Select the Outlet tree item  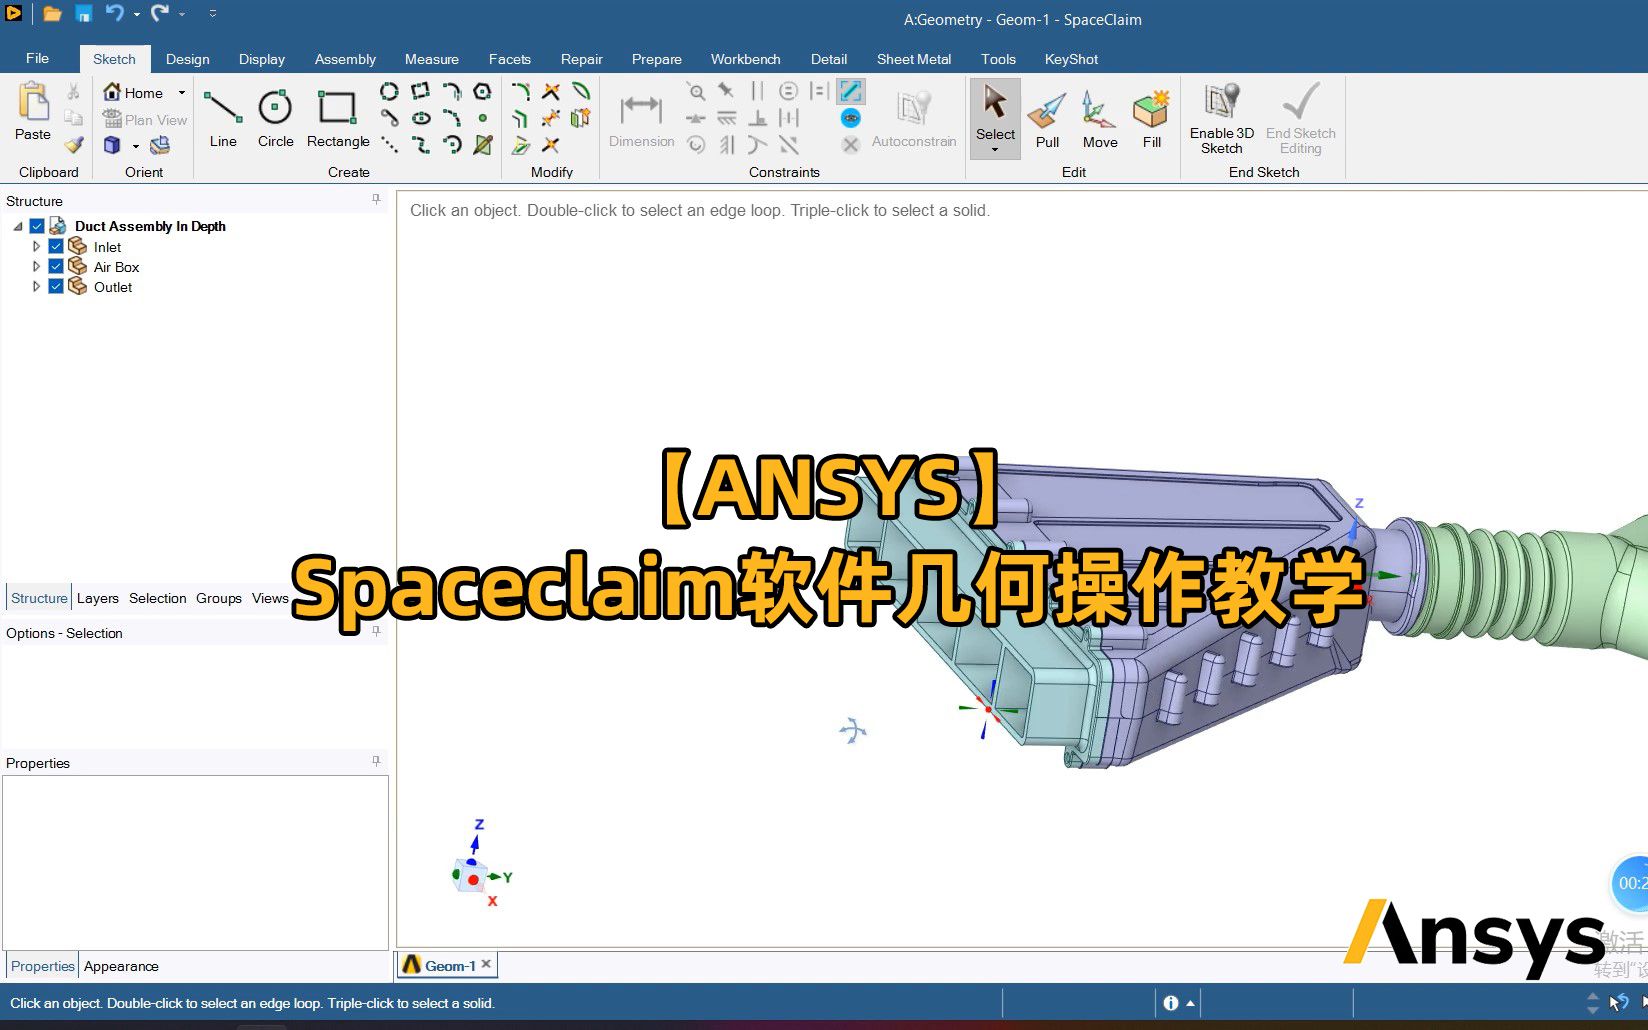(113, 287)
